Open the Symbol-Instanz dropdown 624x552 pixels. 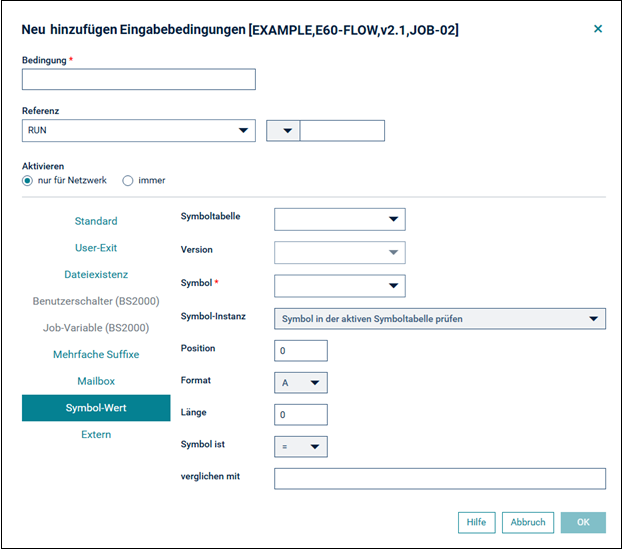440,319
